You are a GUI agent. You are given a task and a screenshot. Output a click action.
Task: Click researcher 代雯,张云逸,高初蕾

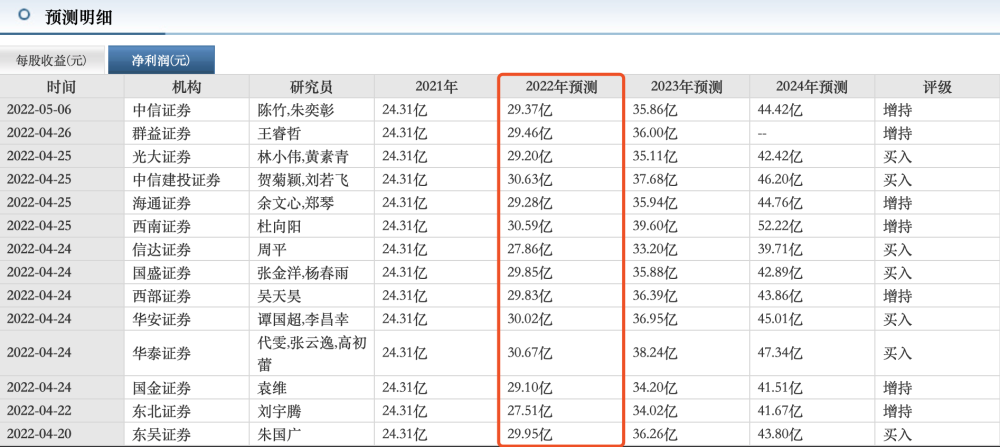click(311, 353)
